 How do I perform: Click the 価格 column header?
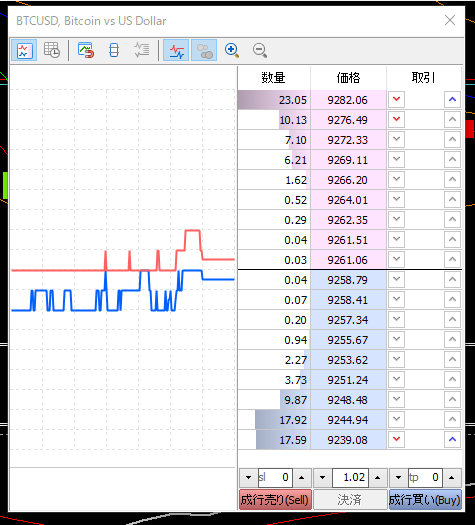point(348,78)
